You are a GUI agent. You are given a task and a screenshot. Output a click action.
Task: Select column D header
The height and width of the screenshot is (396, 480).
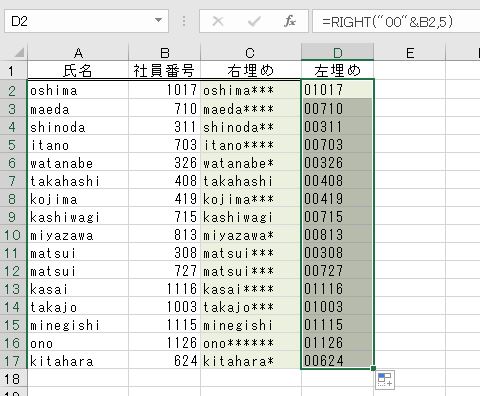pyautogui.click(x=338, y=52)
